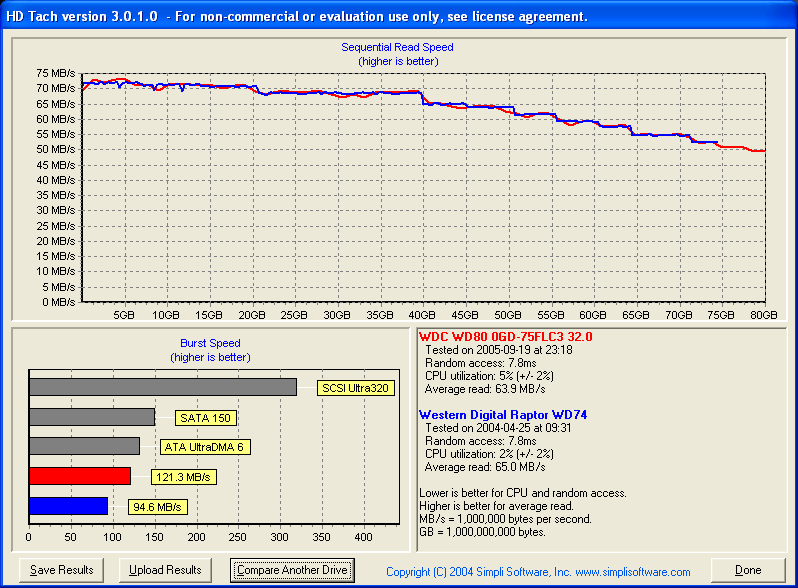Click the Save Results button
This screenshot has height=588, width=798.
(x=61, y=570)
